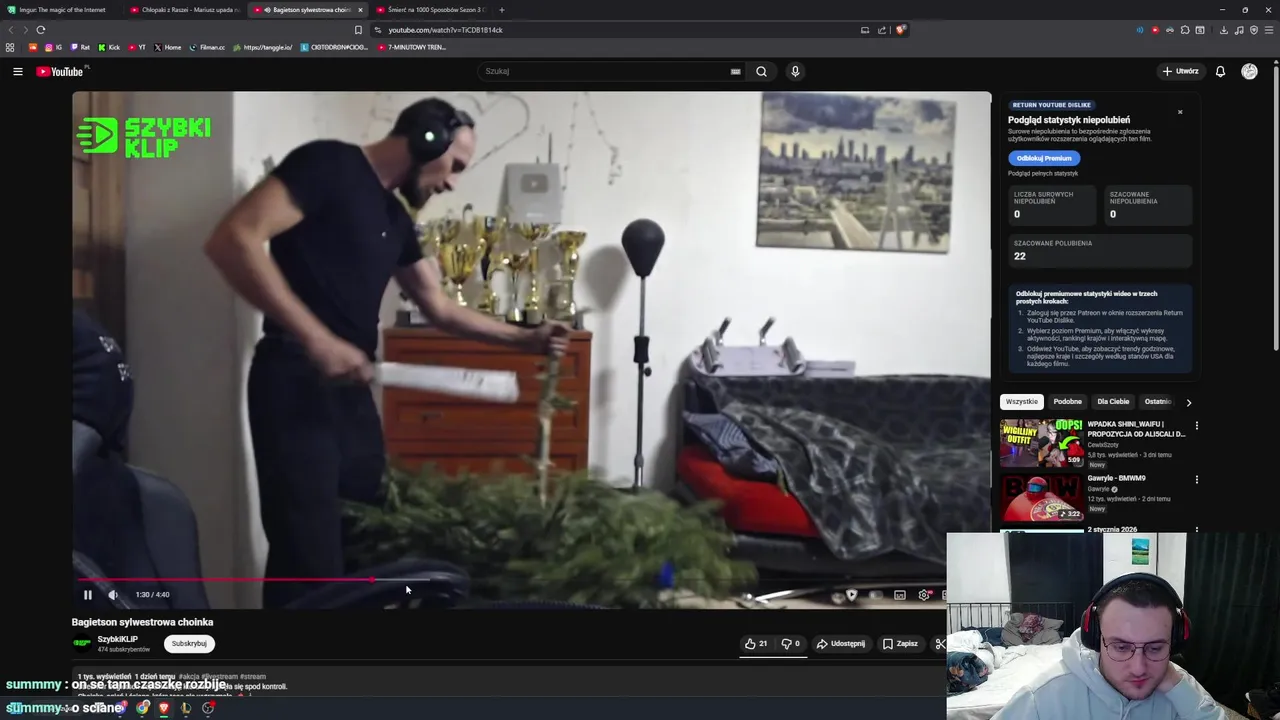Image resolution: width=1280 pixels, height=720 pixels.
Task: Open OBS Studio from the taskbar
Action: pos(208,708)
